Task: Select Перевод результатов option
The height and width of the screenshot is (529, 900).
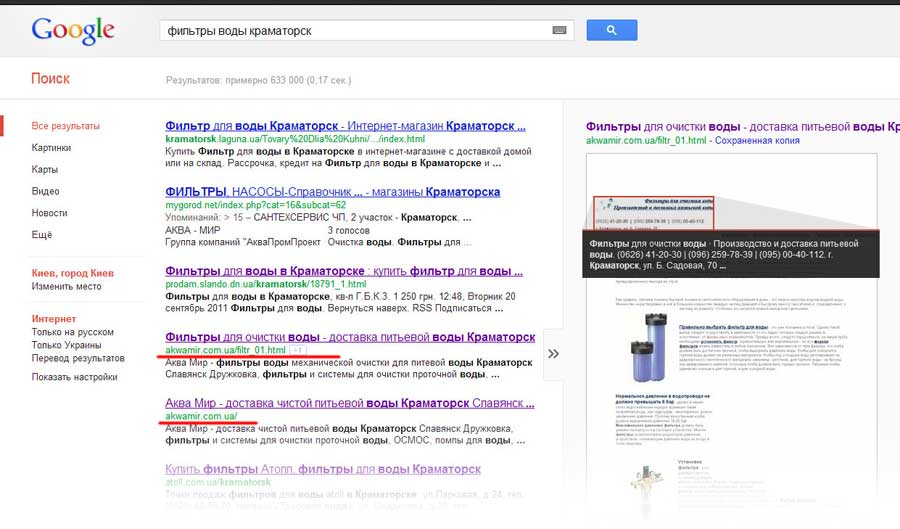Action: (78, 358)
